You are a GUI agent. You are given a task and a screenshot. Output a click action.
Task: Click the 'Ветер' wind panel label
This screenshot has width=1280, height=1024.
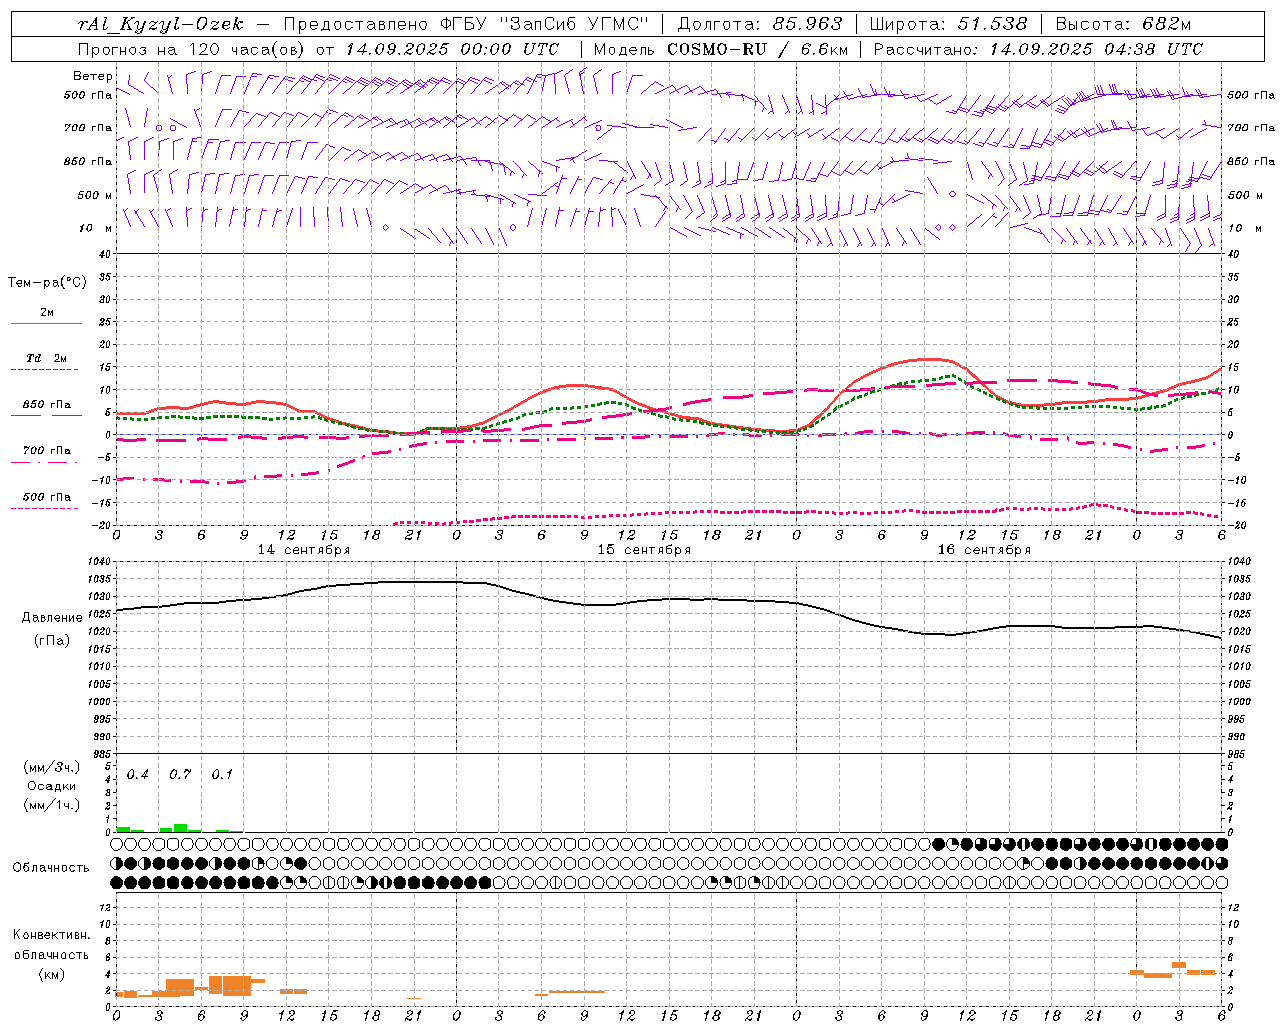[x=93, y=76]
